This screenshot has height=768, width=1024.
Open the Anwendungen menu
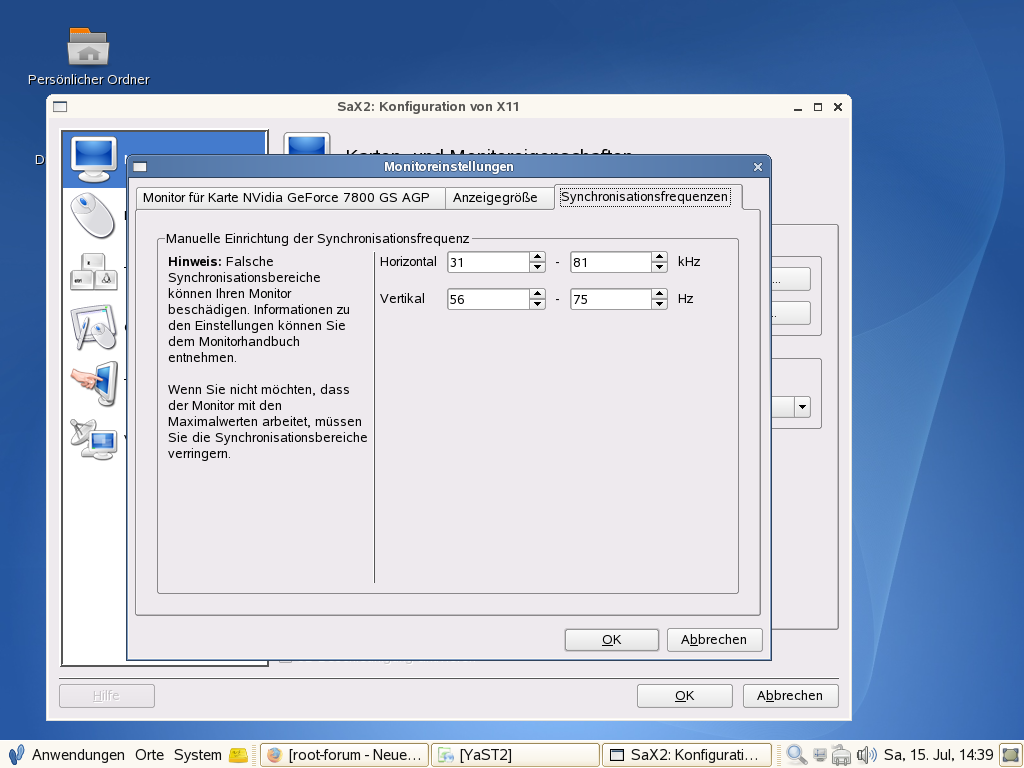tap(78, 755)
